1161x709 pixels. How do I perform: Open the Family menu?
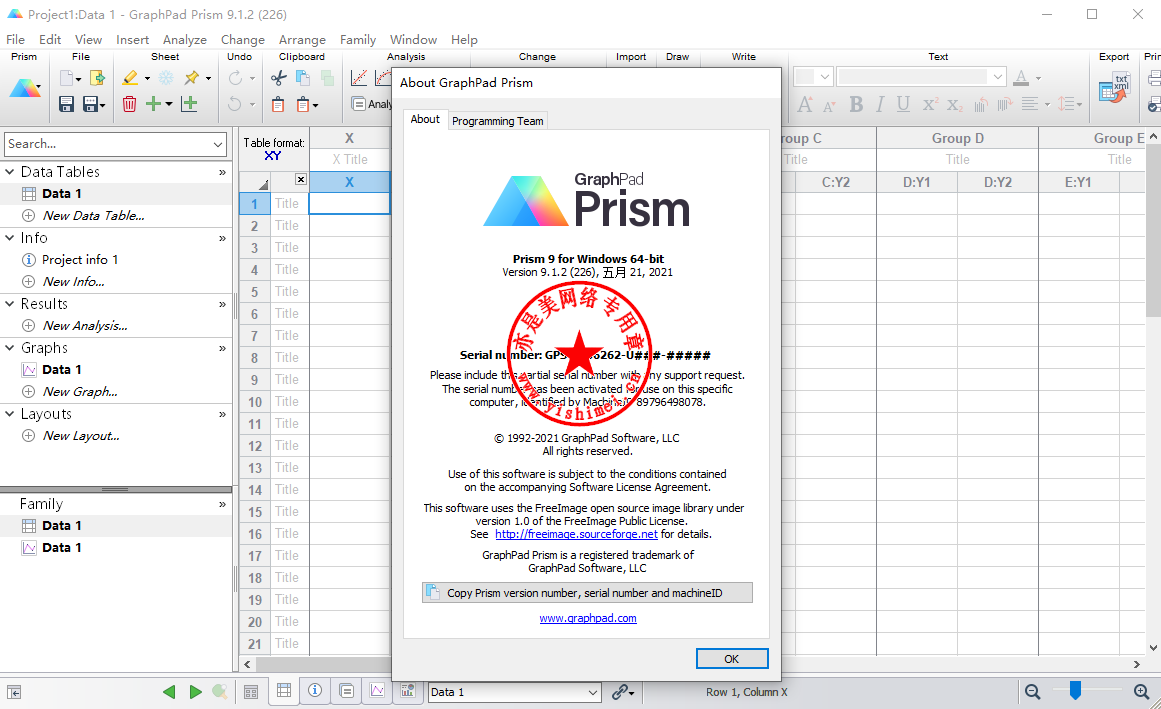[x=358, y=39]
